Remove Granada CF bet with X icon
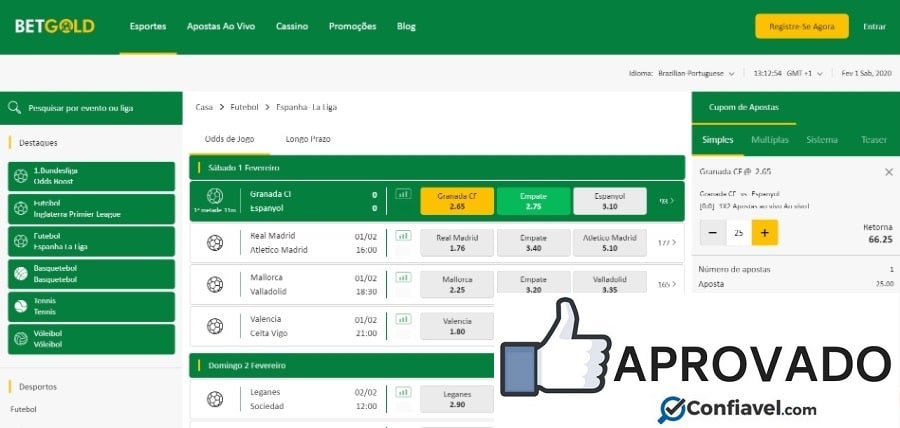The image size is (900, 428). (889, 172)
